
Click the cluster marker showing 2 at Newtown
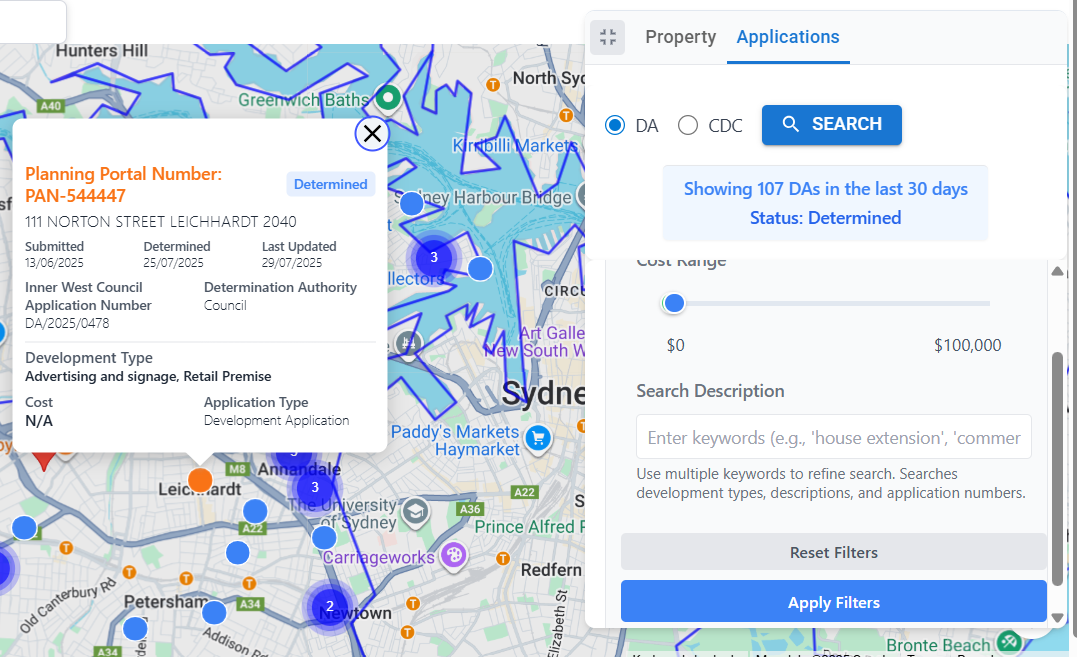coord(330,605)
